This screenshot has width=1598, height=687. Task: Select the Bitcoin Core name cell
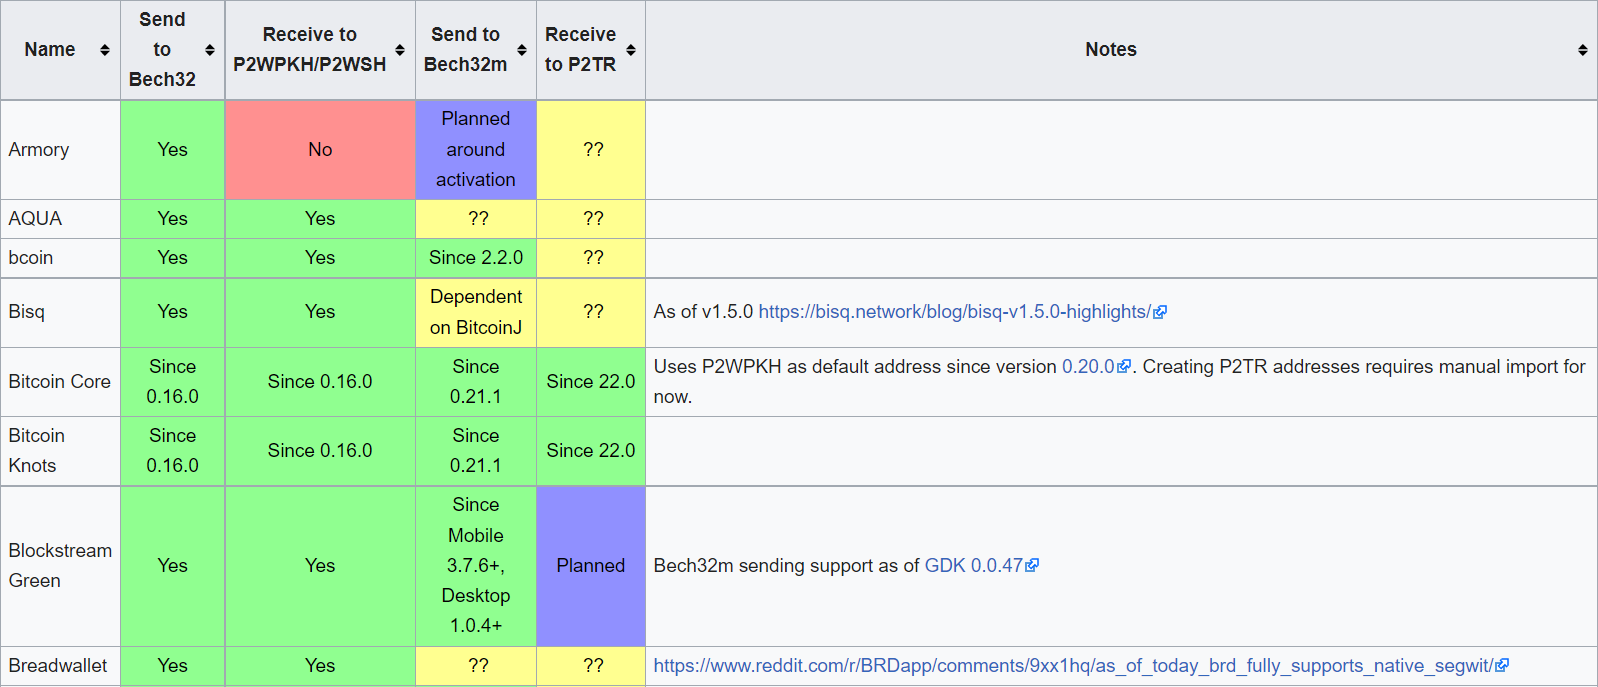(x=60, y=382)
